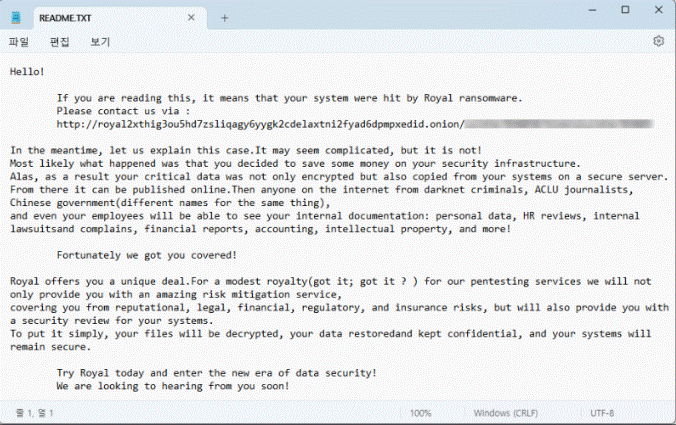Place cursor on 'Fortunately we got you covered!'
The height and width of the screenshot is (425, 676).
coord(147,255)
